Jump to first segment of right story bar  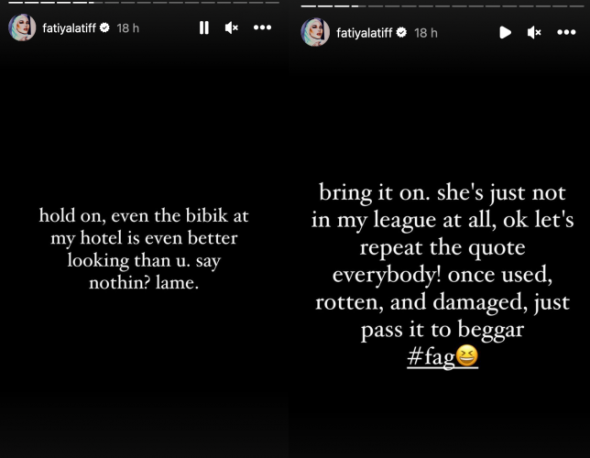tap(308, 6)
